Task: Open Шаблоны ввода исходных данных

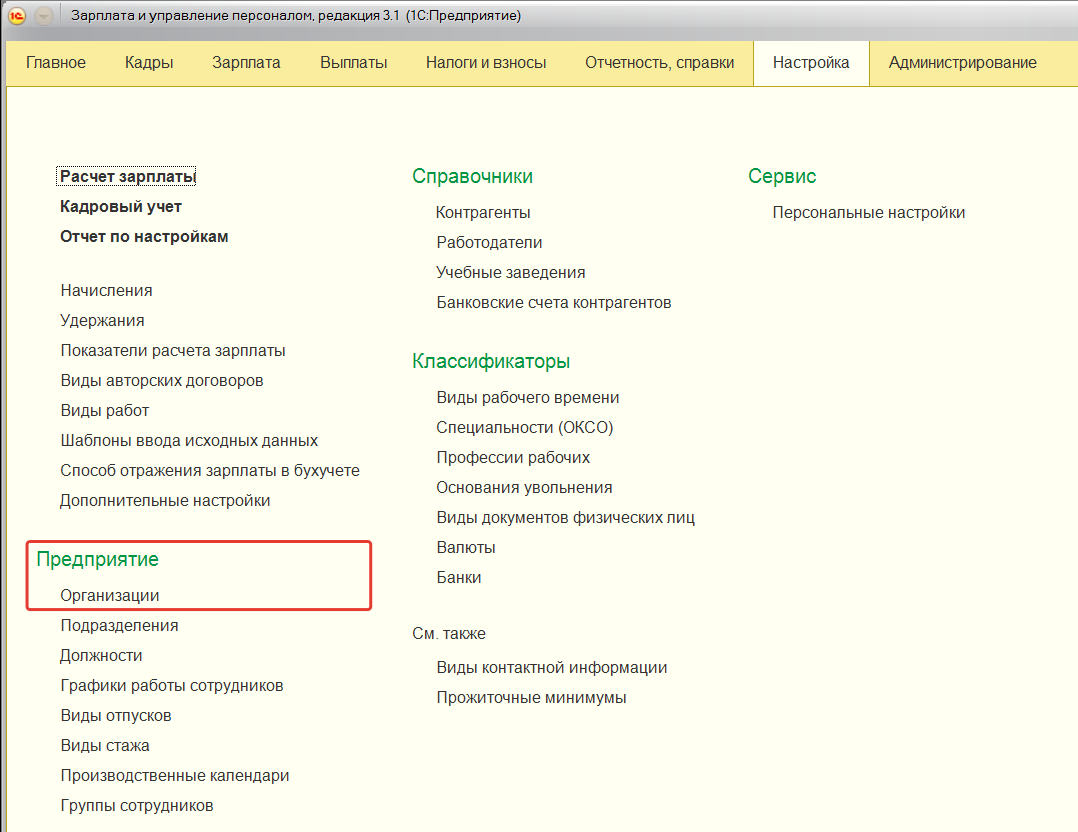Action: 190,440
